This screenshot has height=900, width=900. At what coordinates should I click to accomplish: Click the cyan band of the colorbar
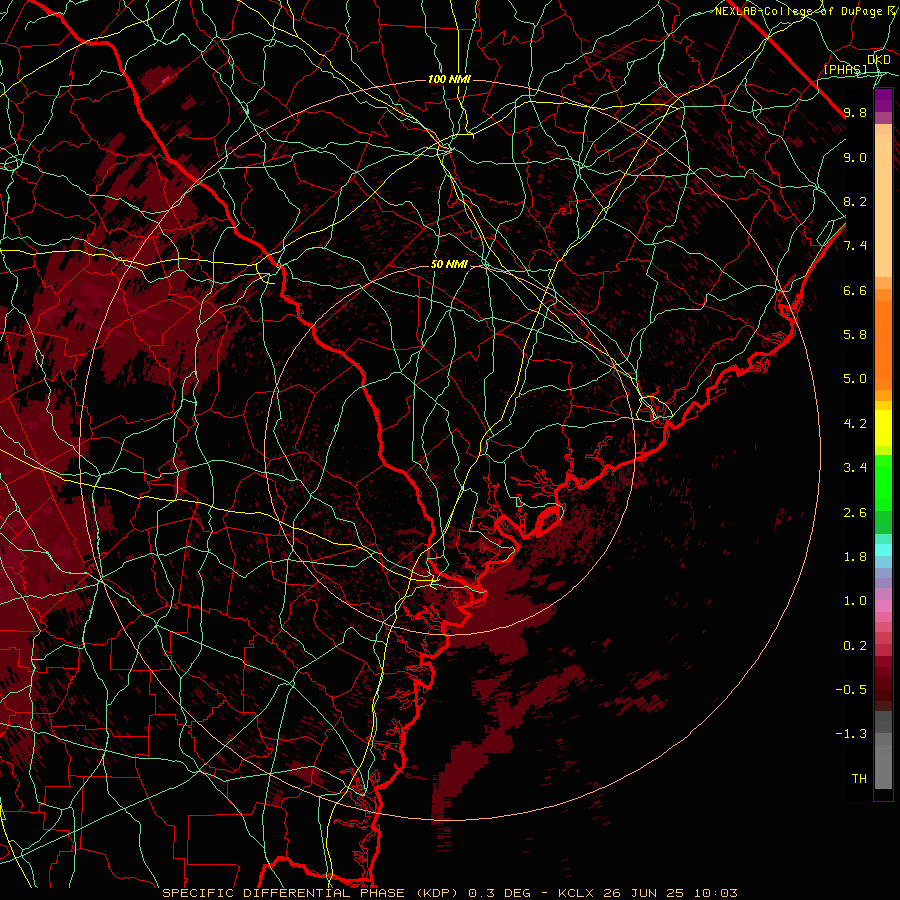click(x=883, y=549)
